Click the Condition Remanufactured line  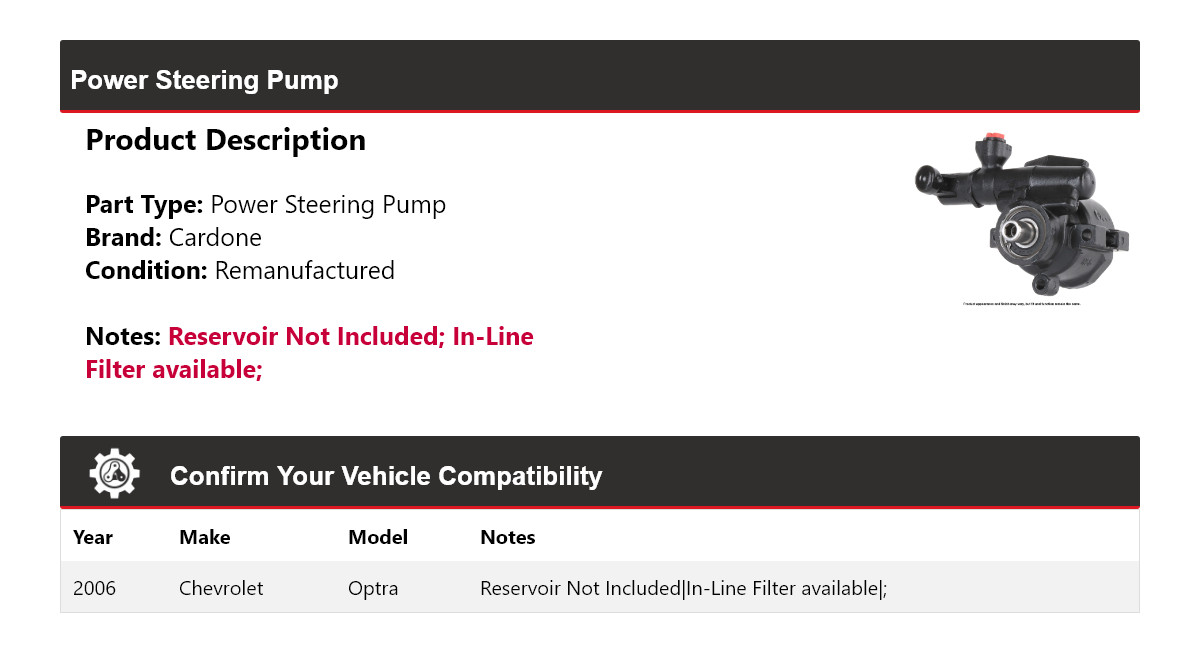pos(240,271)
